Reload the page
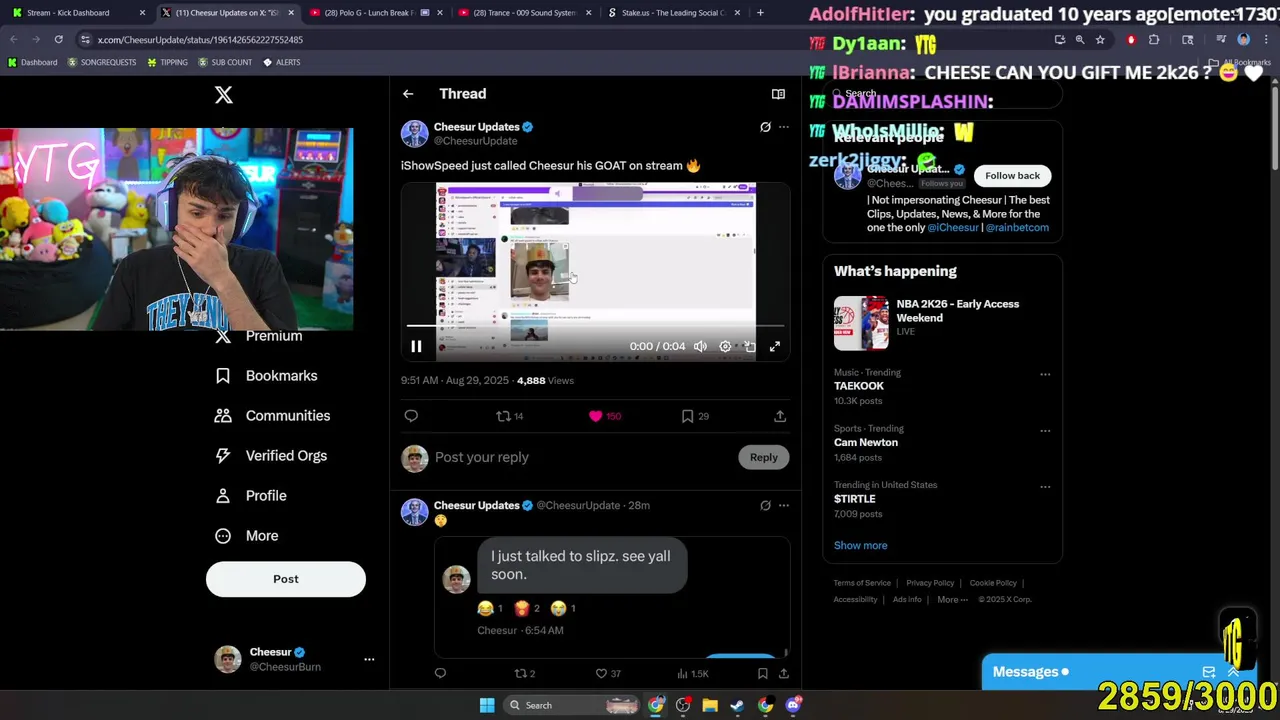This screenshot has width=1280, height=720. pos(58,40)
